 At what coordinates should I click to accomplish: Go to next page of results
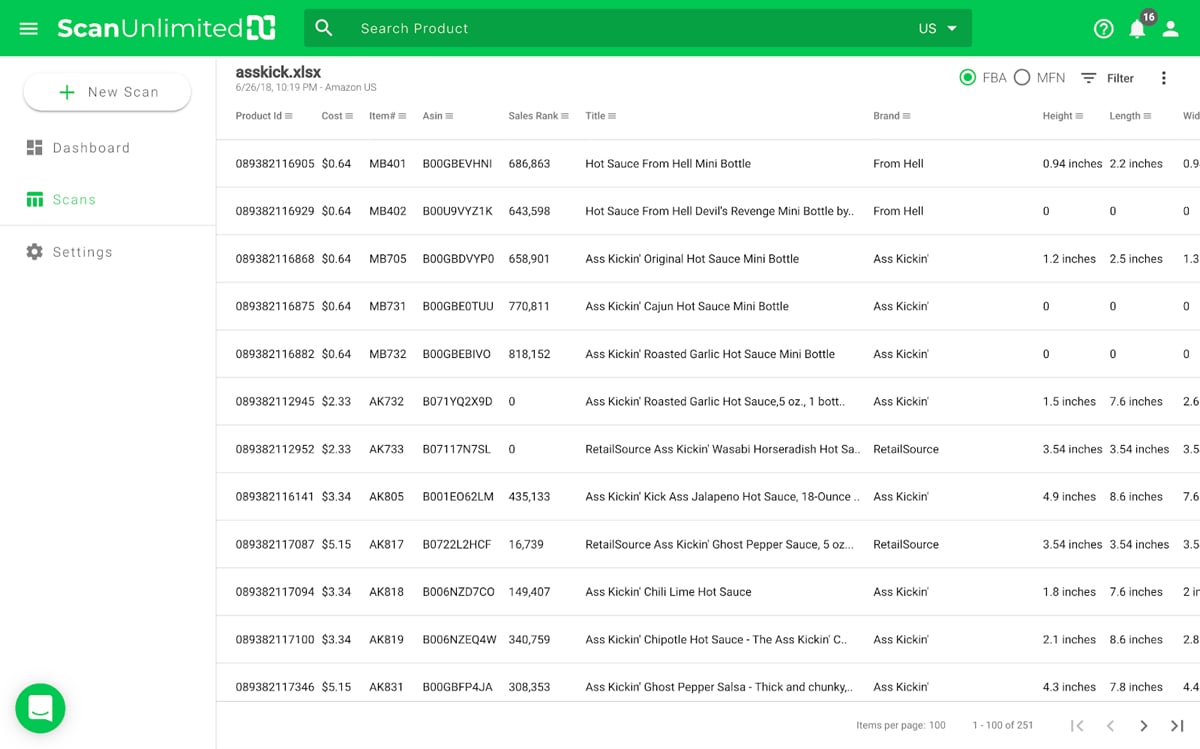point(1144,726)
